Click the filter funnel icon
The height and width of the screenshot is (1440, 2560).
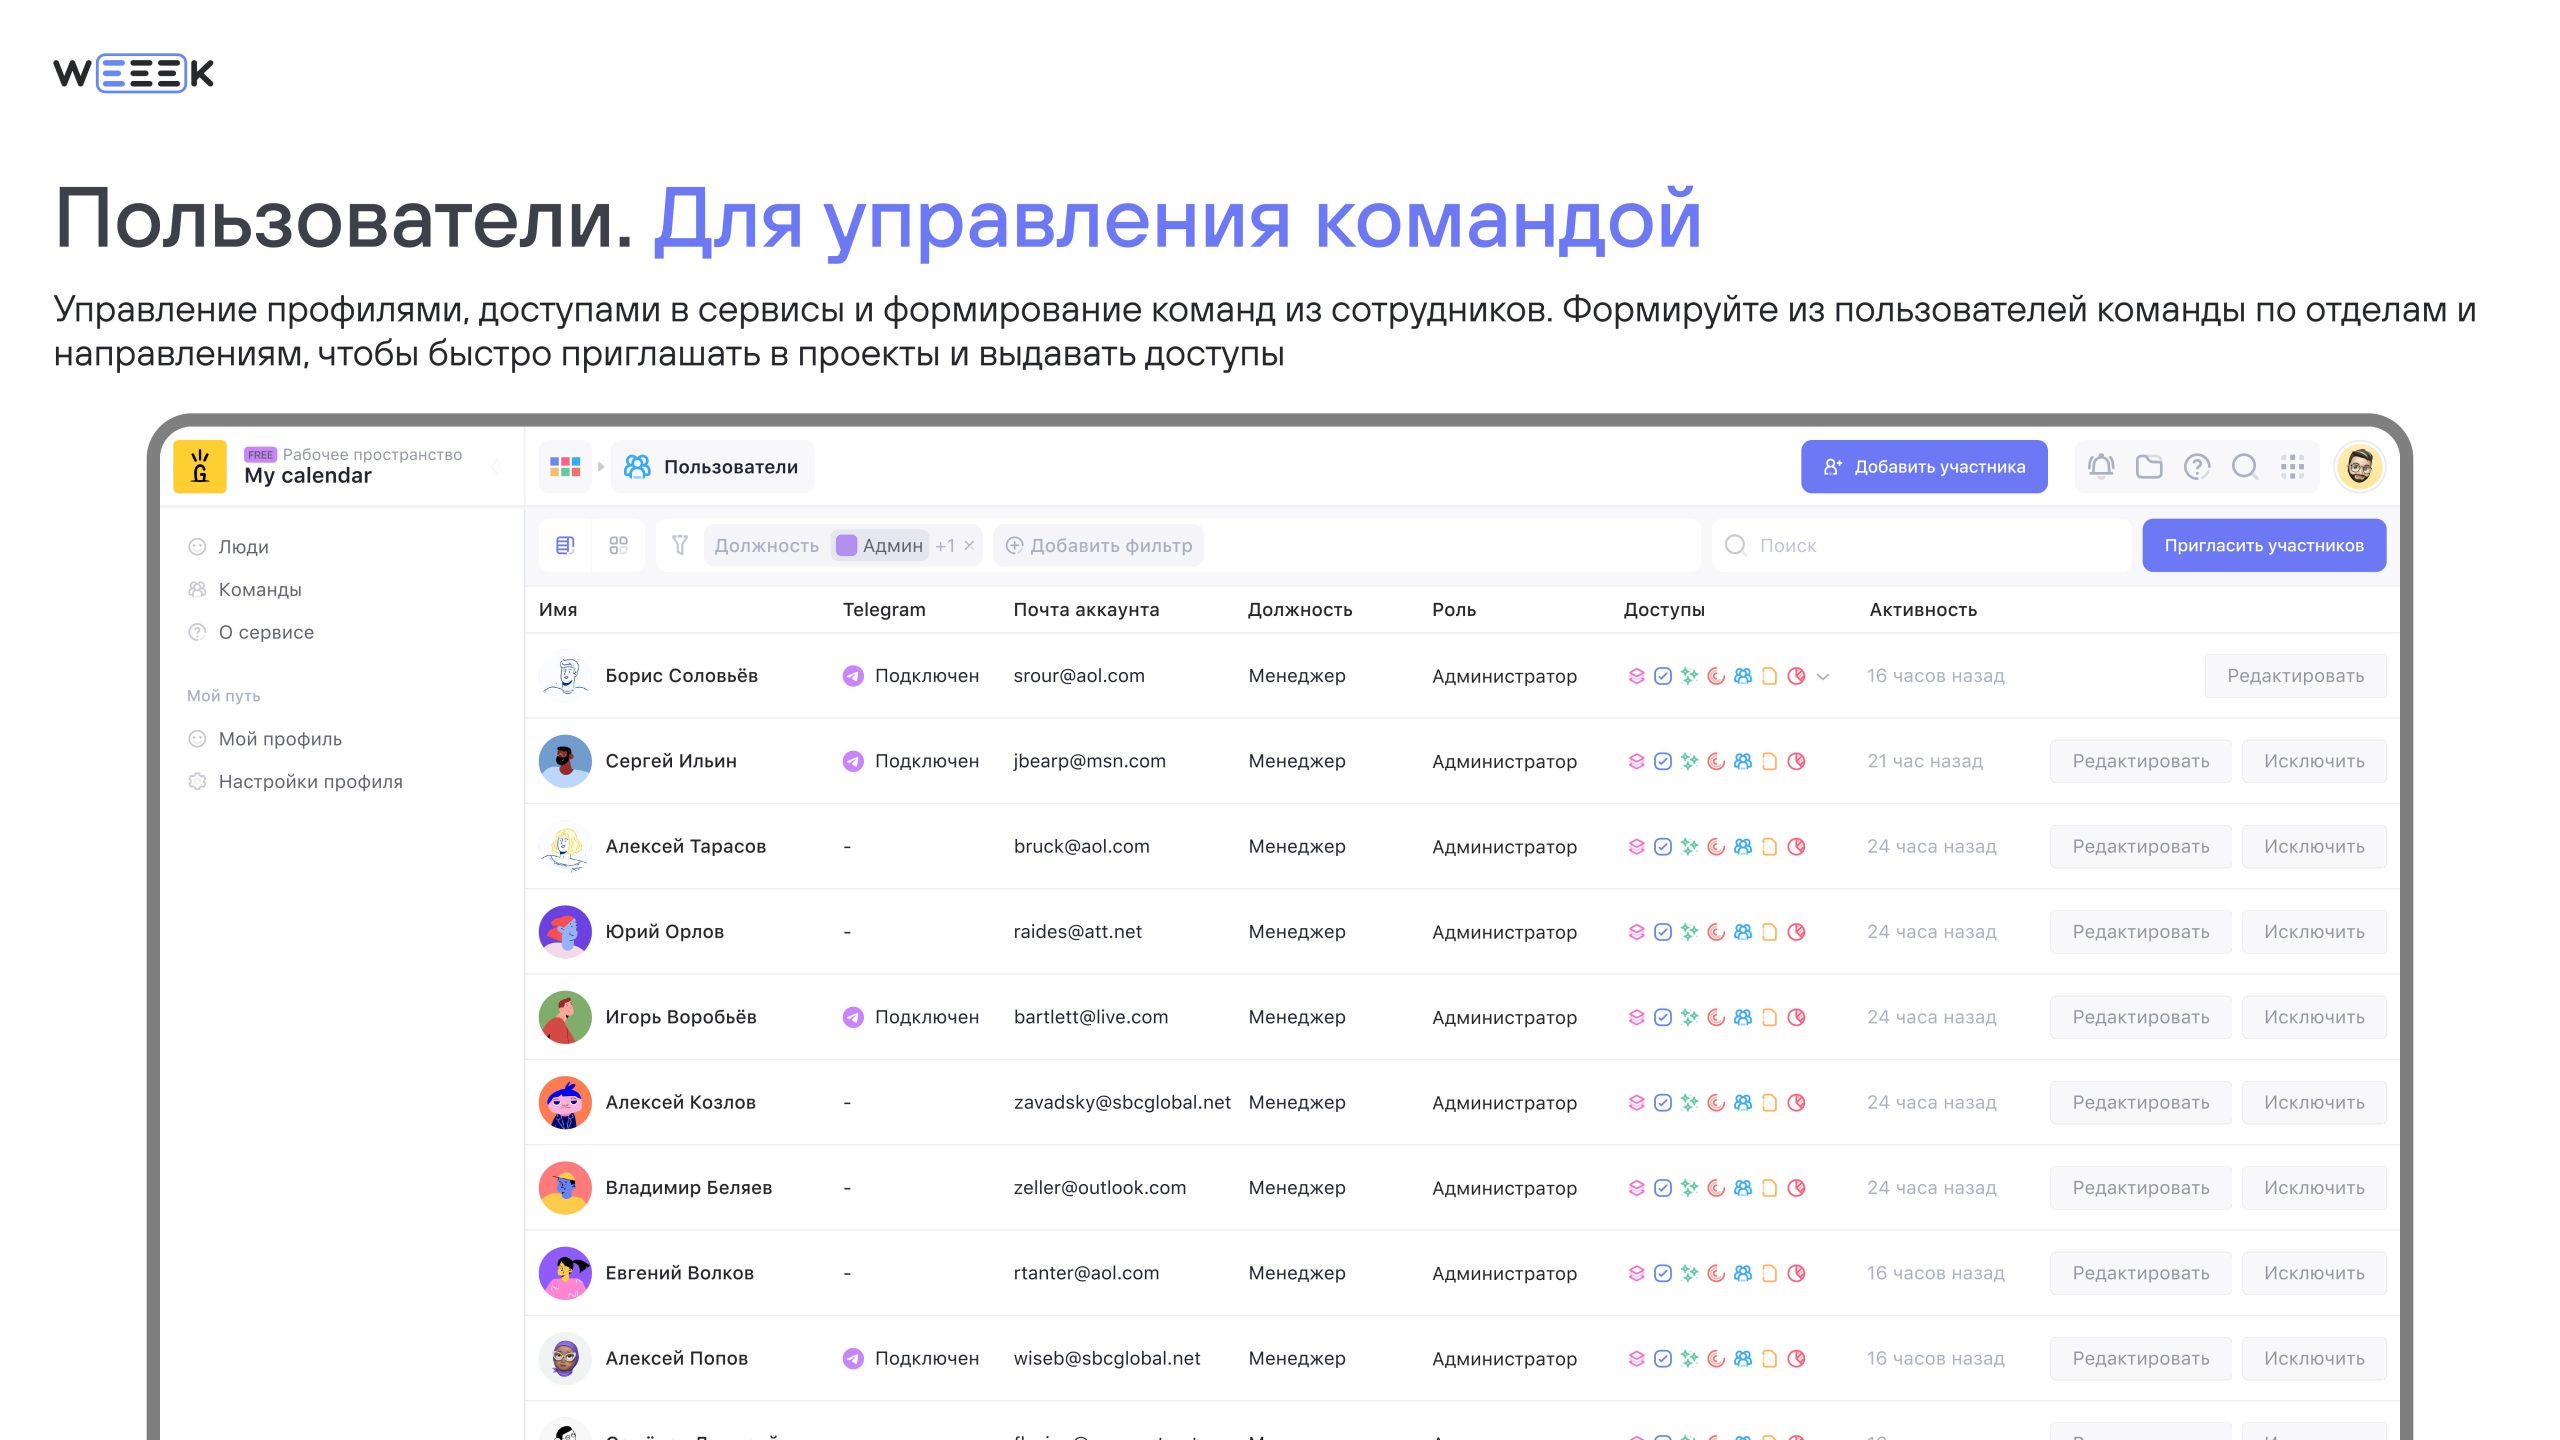(x=680, y=545)
